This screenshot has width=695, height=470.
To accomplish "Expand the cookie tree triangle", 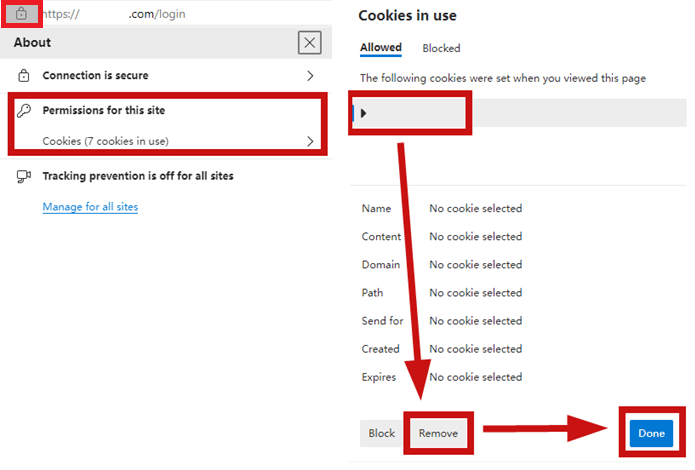I will [363, 113].
